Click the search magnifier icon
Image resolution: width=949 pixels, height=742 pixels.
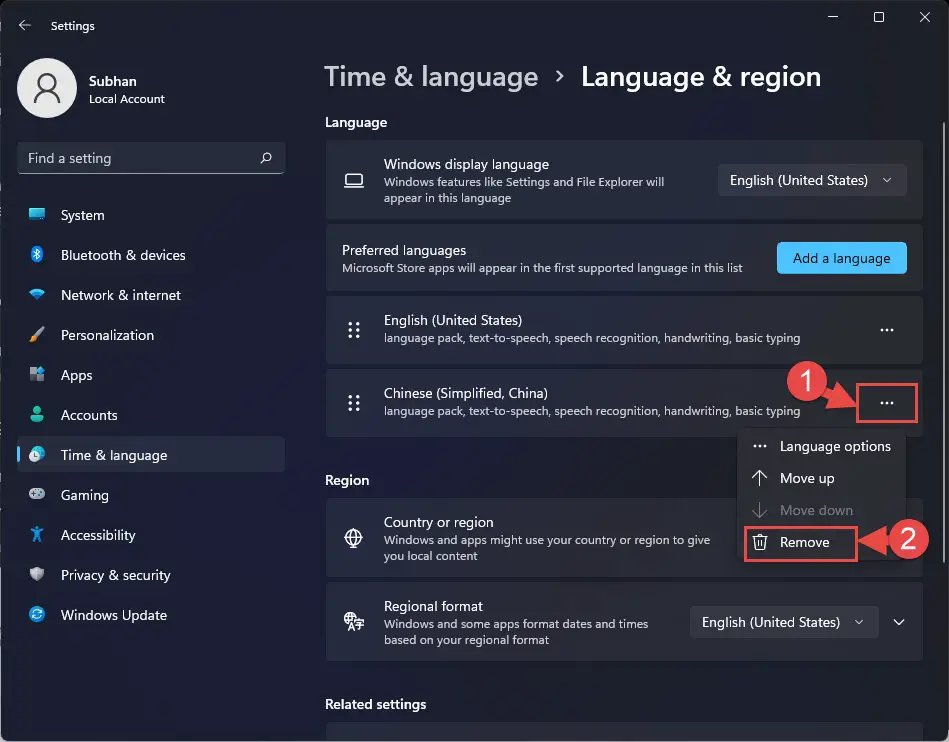(x=266, y=158)
